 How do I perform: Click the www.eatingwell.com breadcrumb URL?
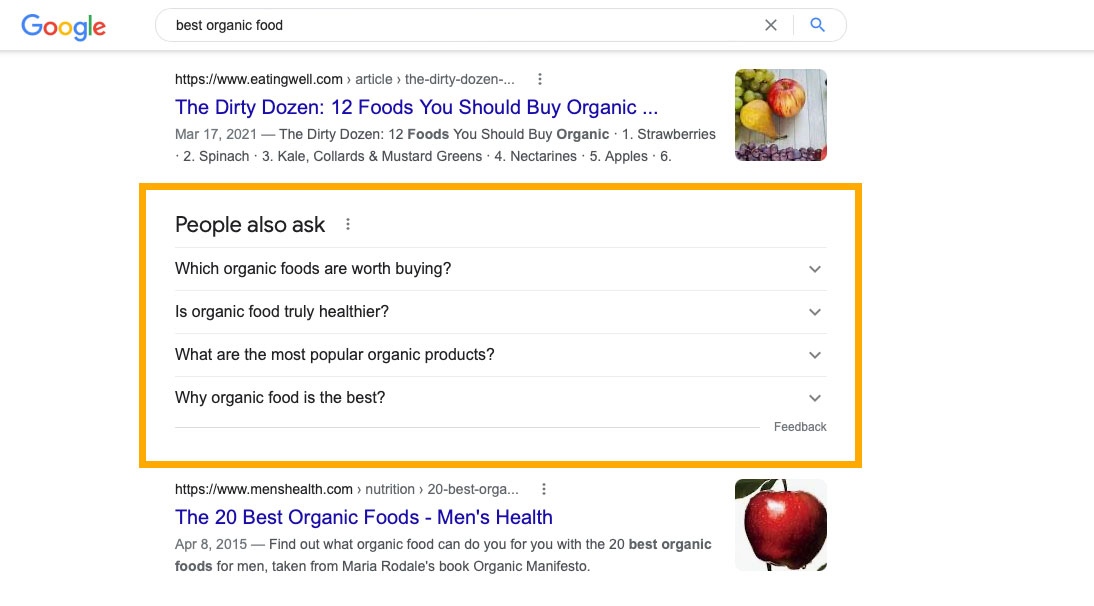(x=256, y=78)
